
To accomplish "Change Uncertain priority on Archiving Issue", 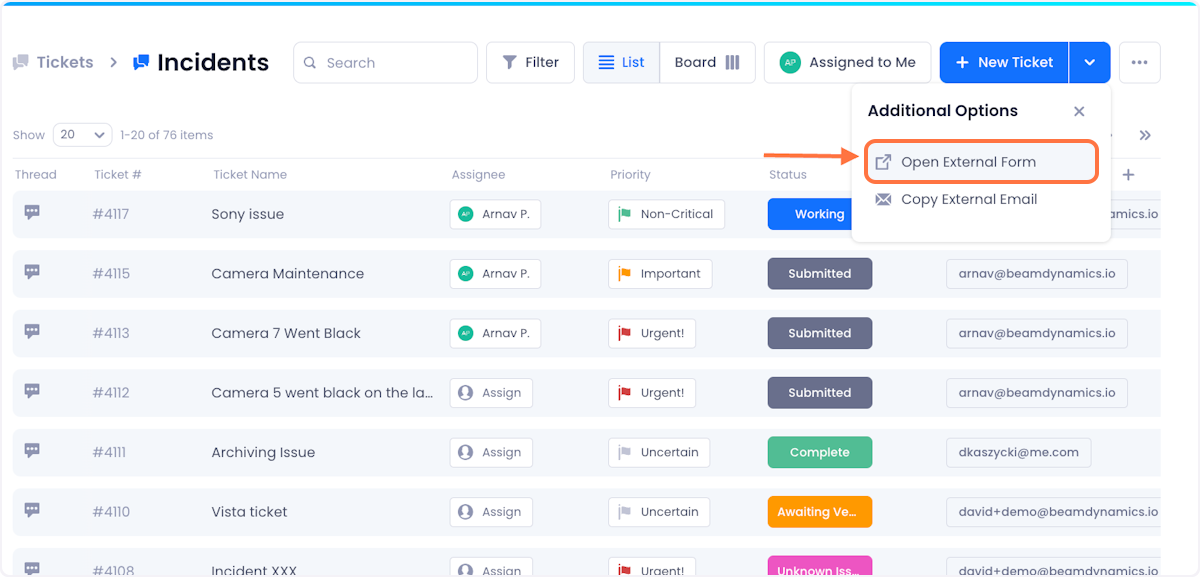I will click(659, 452).
